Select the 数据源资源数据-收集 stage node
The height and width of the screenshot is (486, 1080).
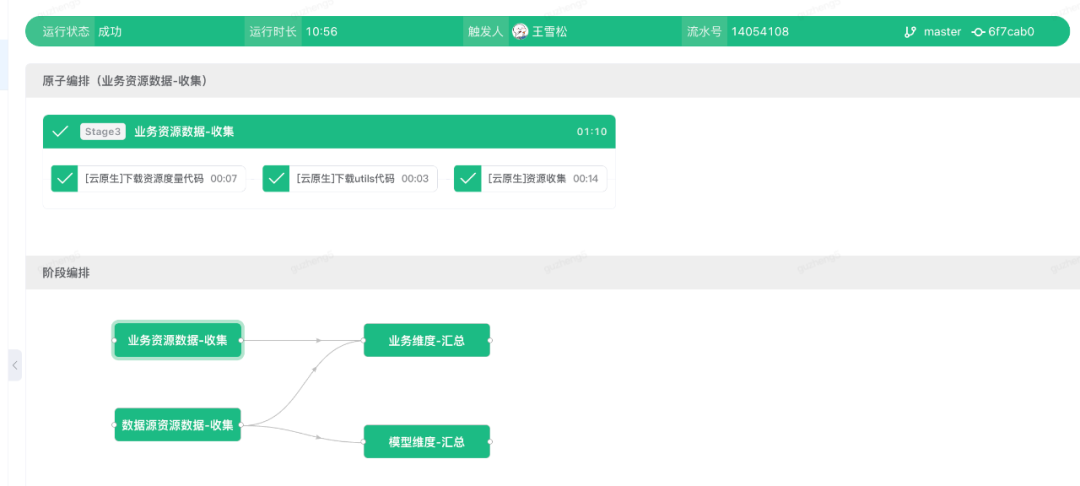tap(178, 425)
